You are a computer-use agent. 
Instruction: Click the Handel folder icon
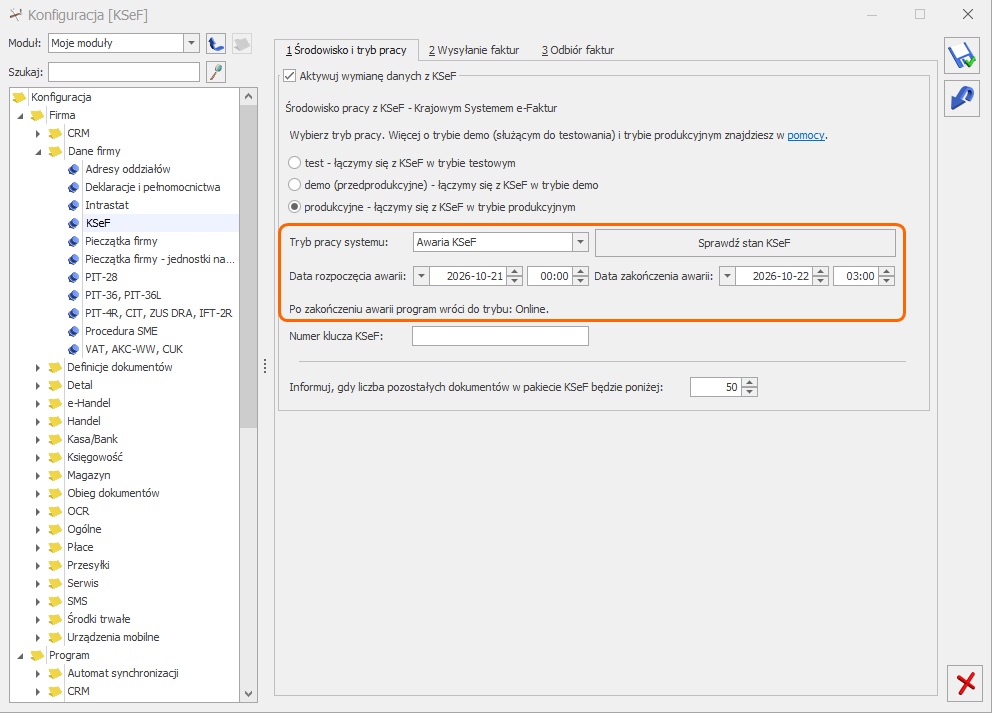(56, 421)
